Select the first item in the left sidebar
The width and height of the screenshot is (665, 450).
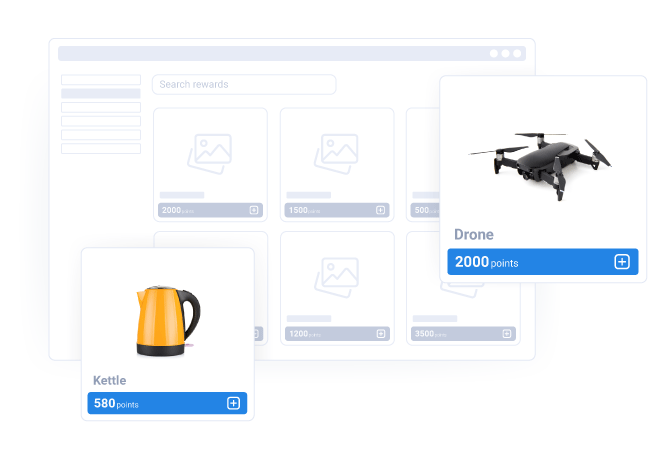pos(101,79)
